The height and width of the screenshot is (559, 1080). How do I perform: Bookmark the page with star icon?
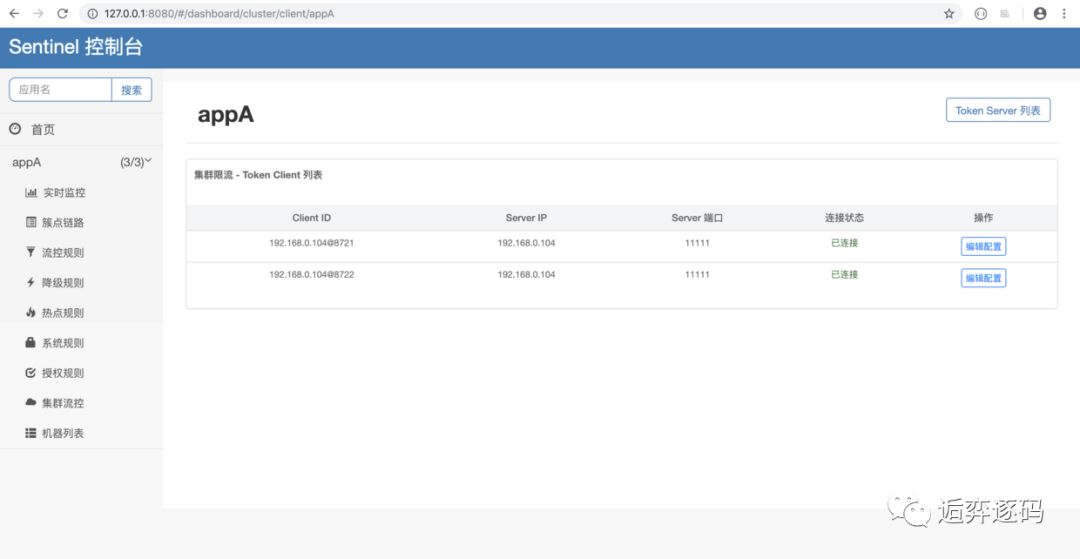948,14
